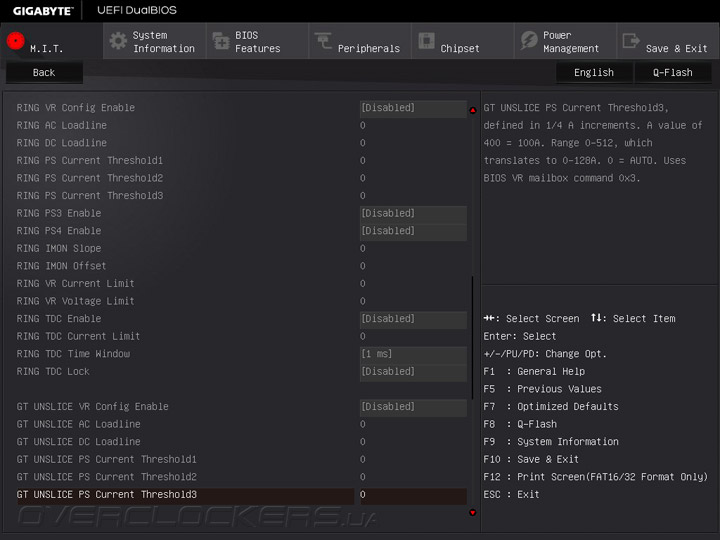Open GT UNSLICE VR Config Enable dropdown
The image size is (720, 540).
click(x=412, y=407)
